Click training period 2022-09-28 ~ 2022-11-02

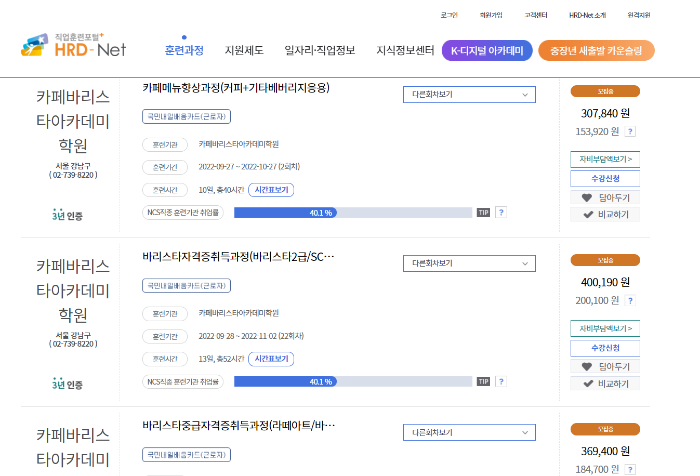[251, 336]
